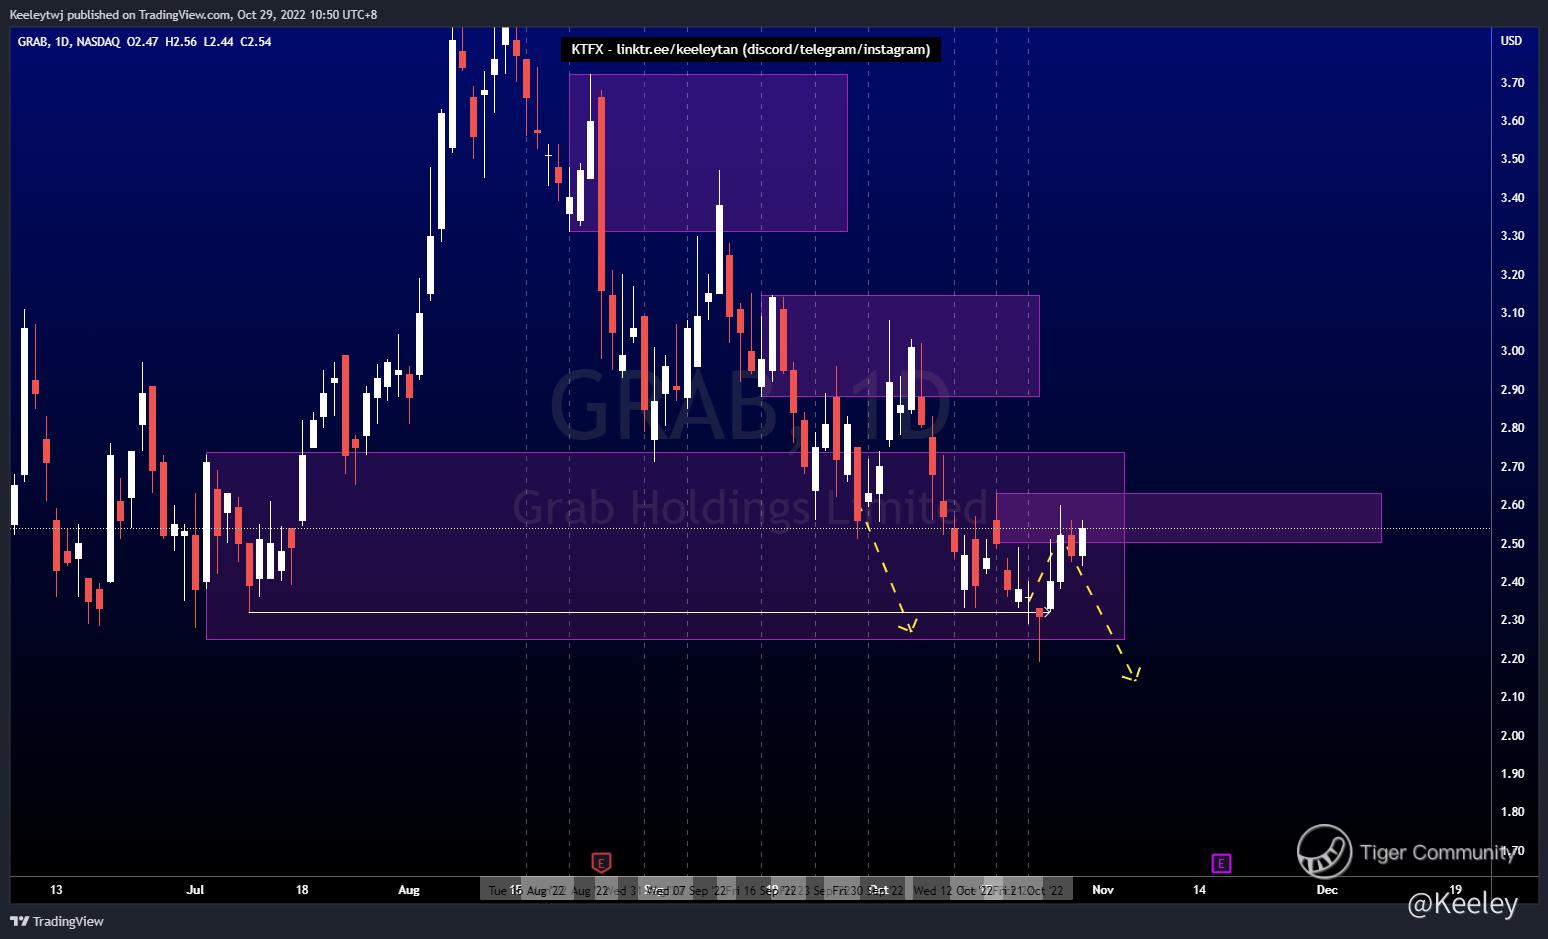The image size is (1548, 939).
Task: Click the Jul label on time axis
Action: pyautogui.click(x=195, y=889)
